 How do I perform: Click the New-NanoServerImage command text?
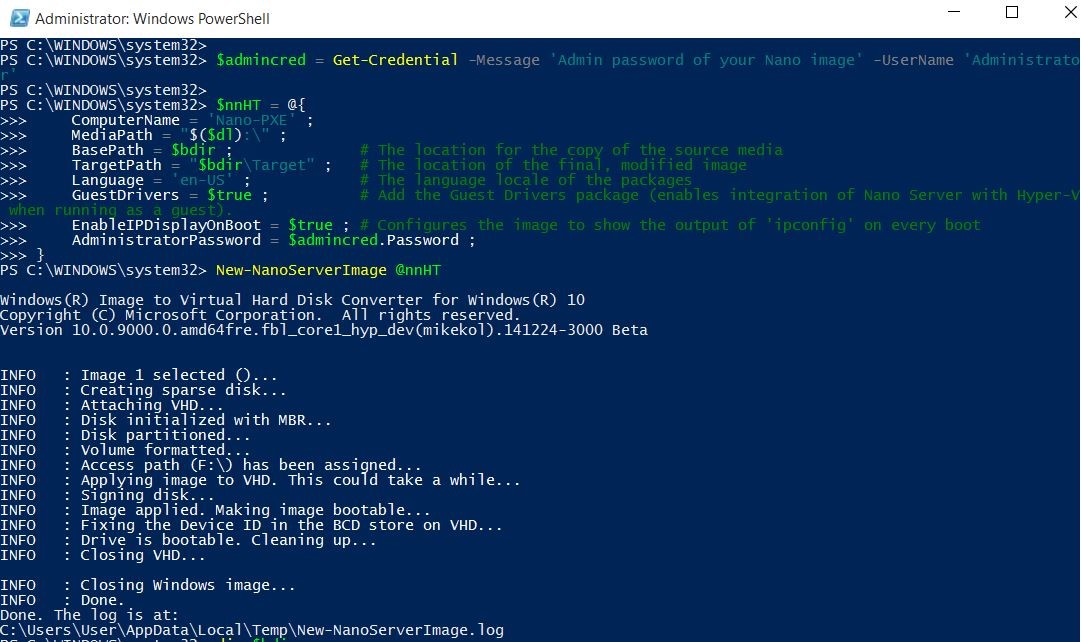(x=301, y=270)
